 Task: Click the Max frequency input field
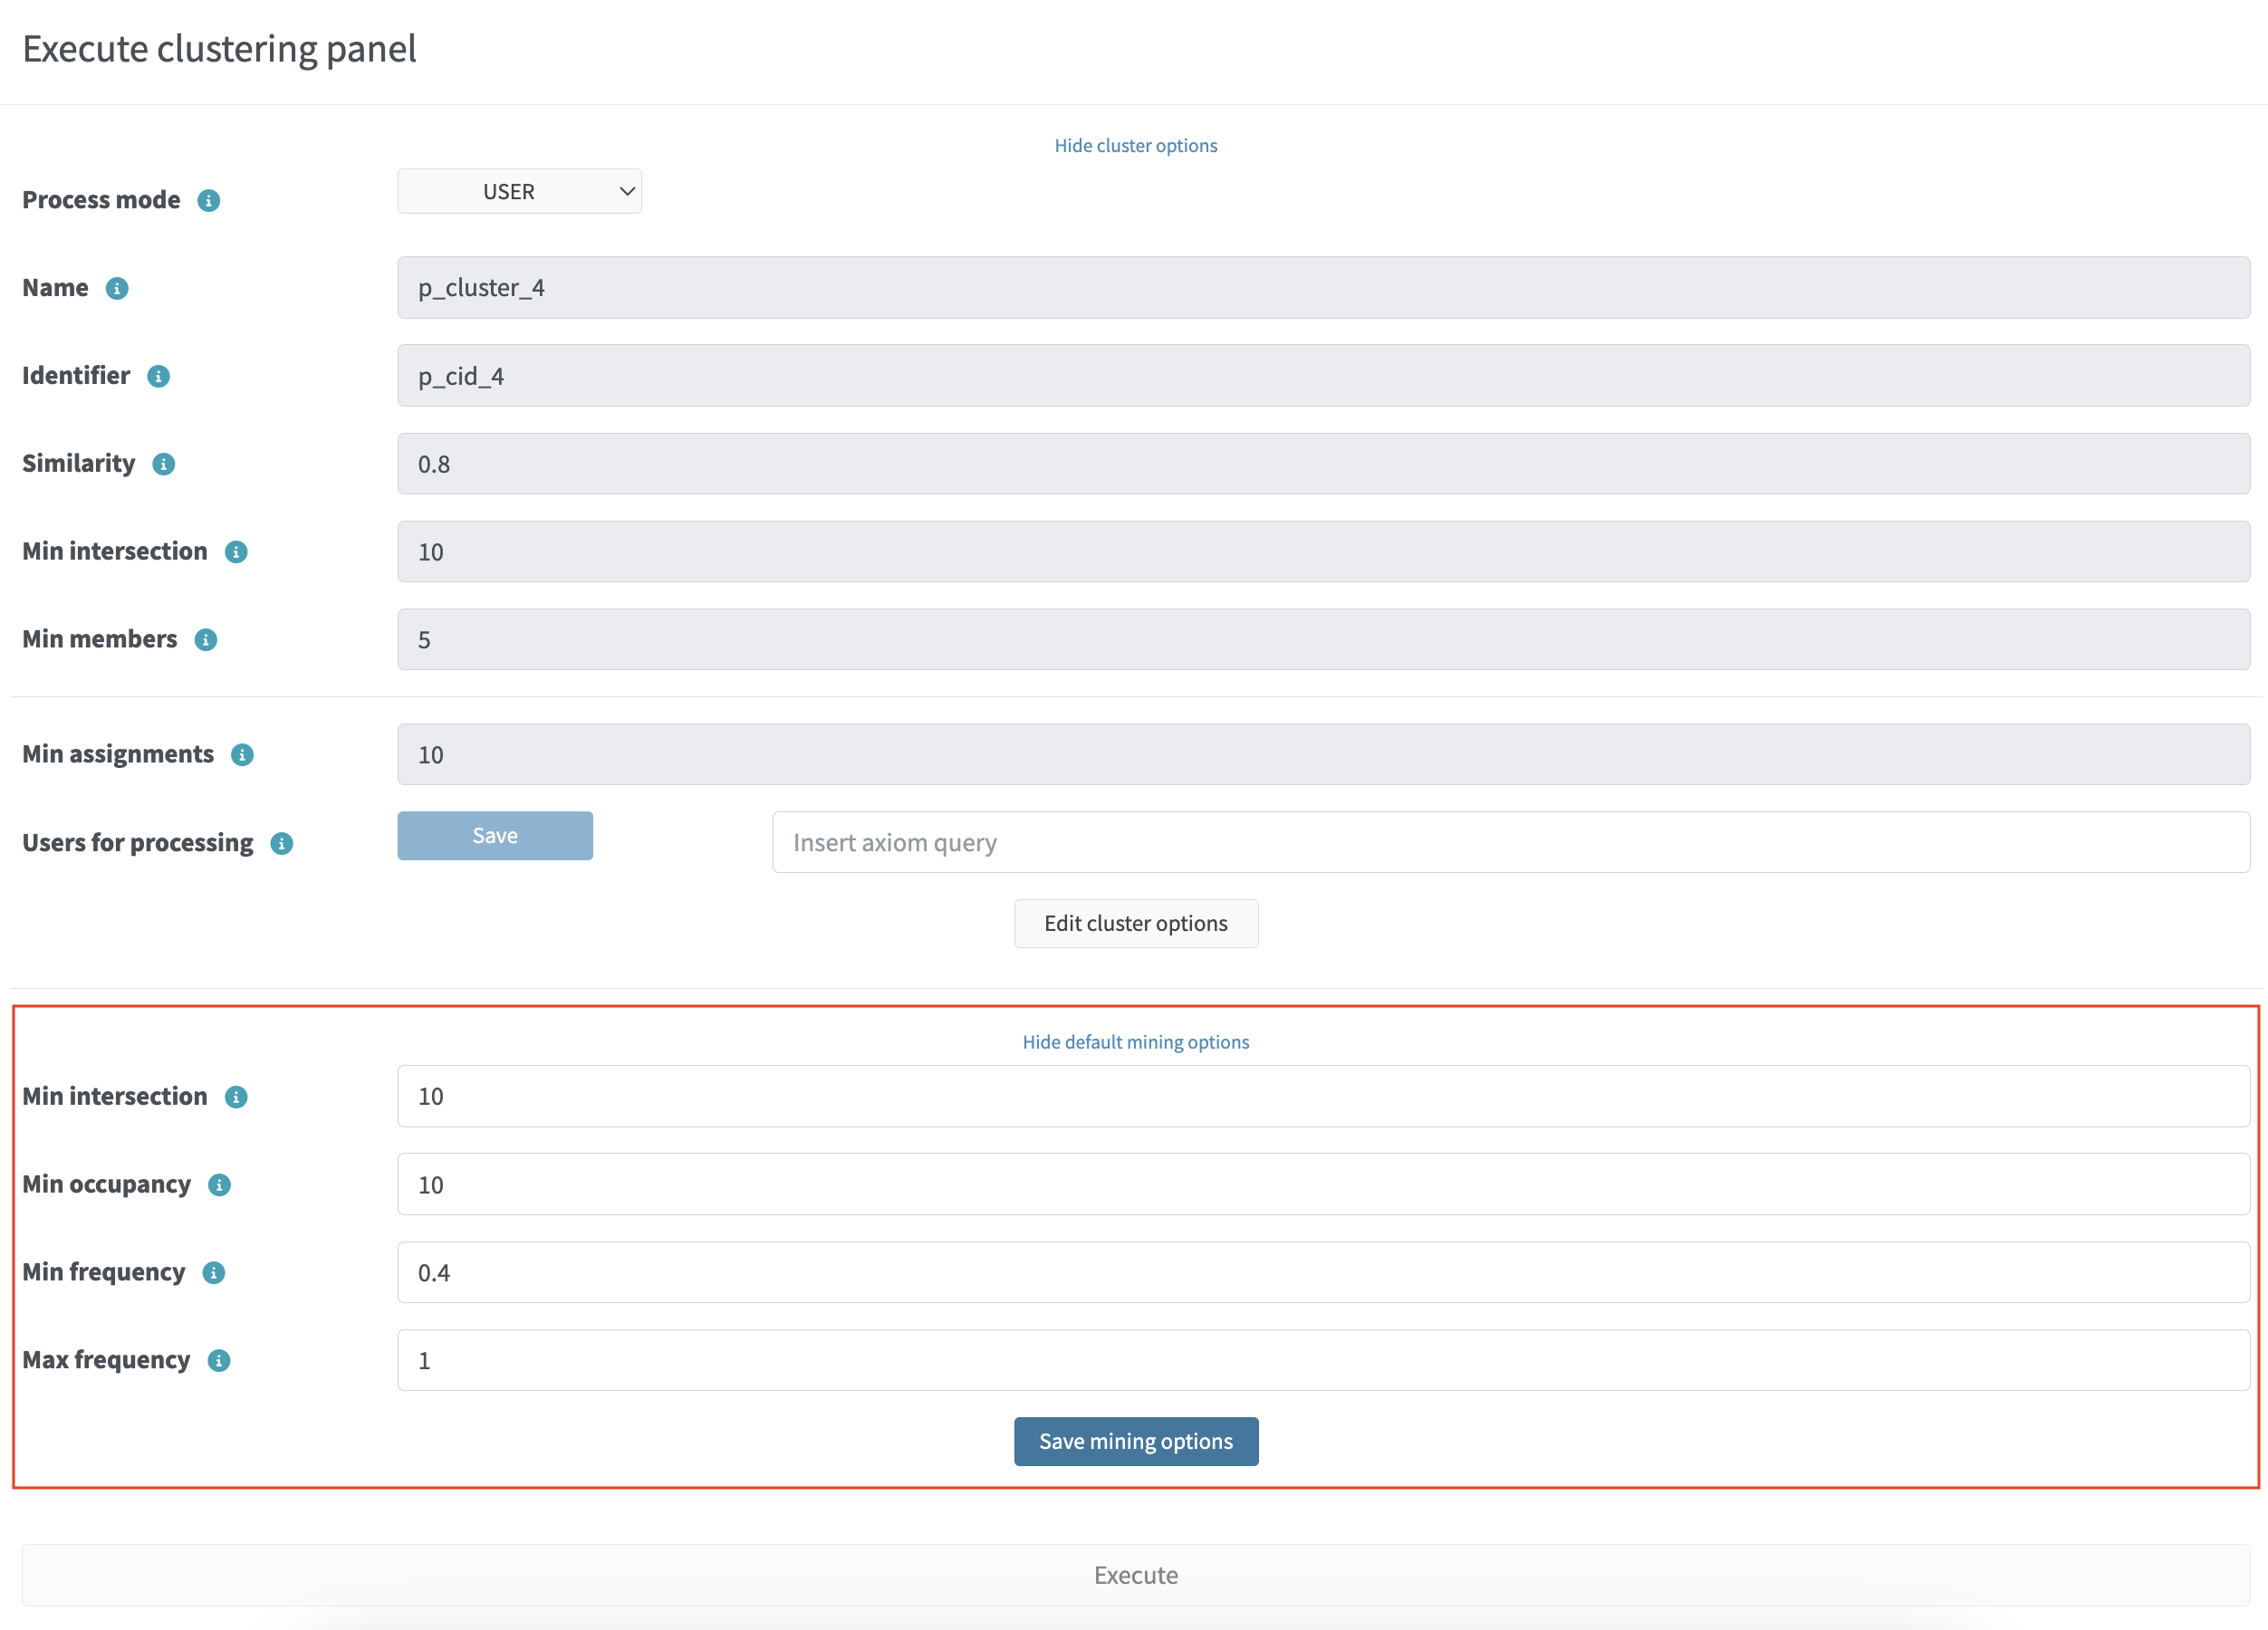pos(1322,1360)
